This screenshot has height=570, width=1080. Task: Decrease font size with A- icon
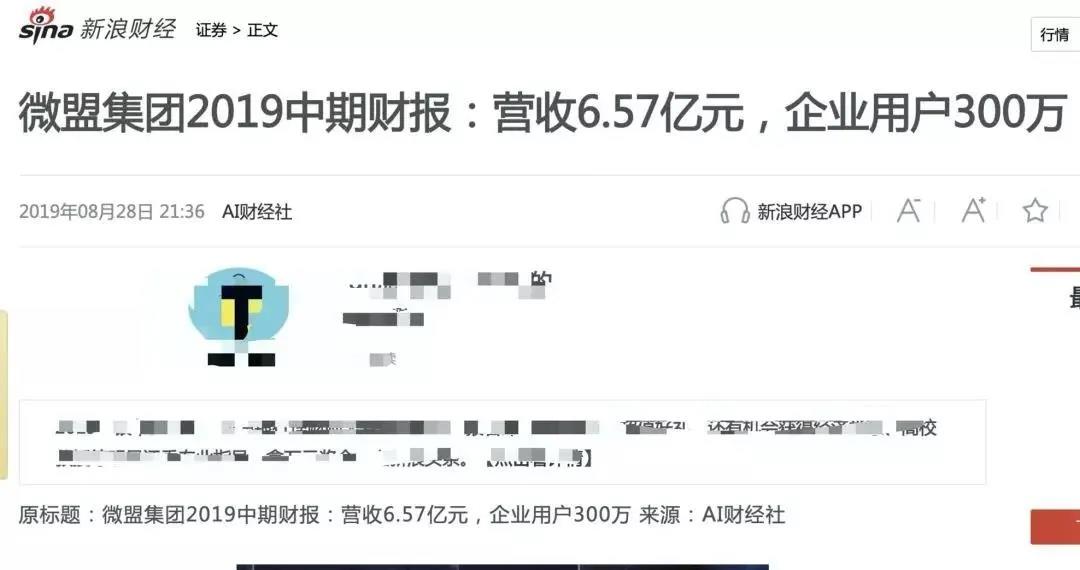908,210
